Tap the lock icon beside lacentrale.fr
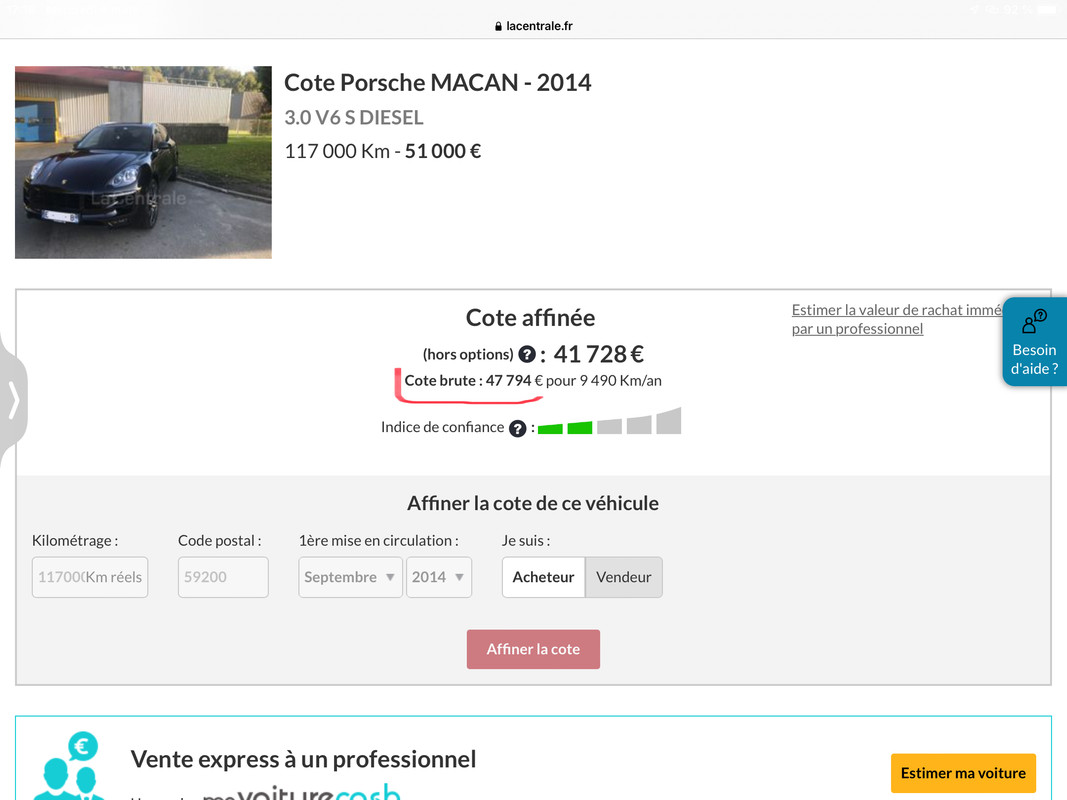This screenshot has width=1067, height=800. 498,27
